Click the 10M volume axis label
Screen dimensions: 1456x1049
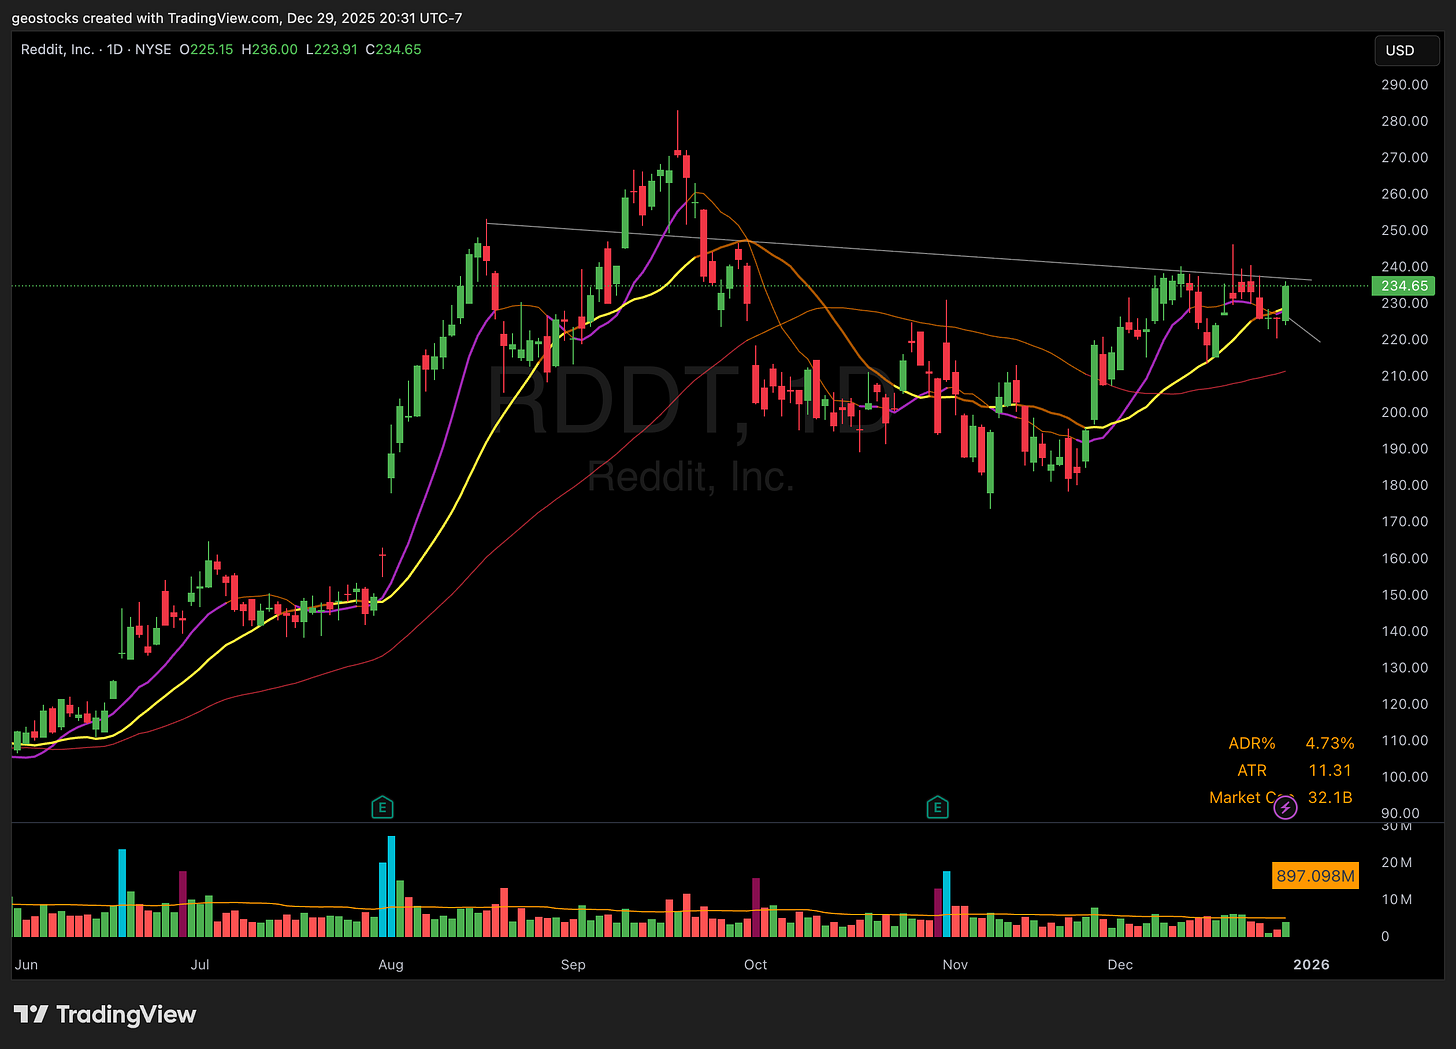coord(1397,900)
